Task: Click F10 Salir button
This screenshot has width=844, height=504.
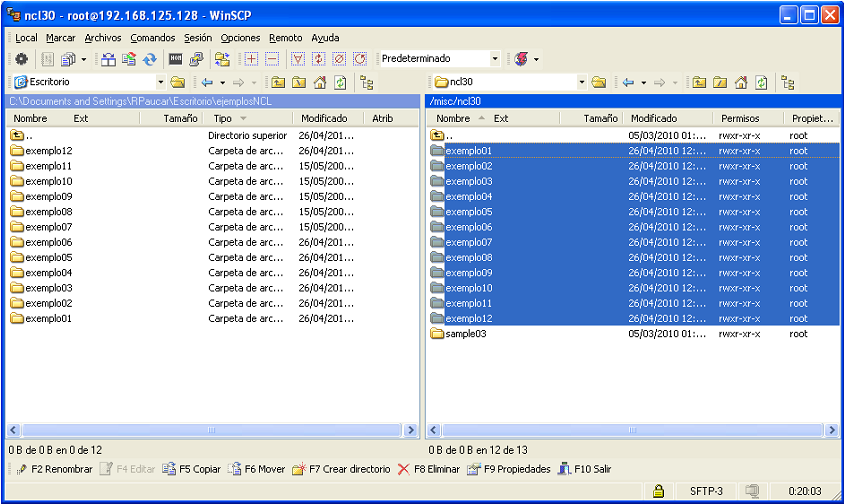Action: [x=585, y=469]
